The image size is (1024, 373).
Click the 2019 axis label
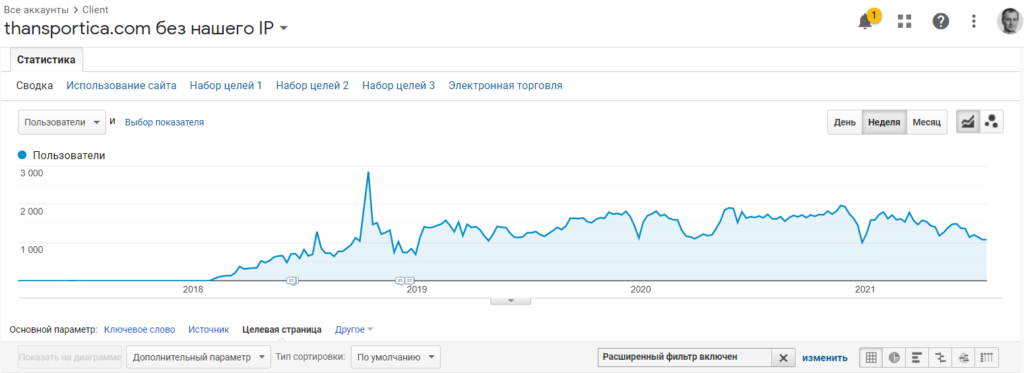coord(416,289)
